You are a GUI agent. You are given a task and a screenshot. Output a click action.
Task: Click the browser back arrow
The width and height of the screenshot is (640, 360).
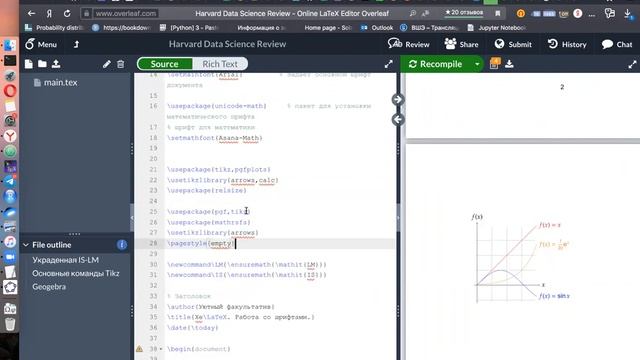point(31,13)
